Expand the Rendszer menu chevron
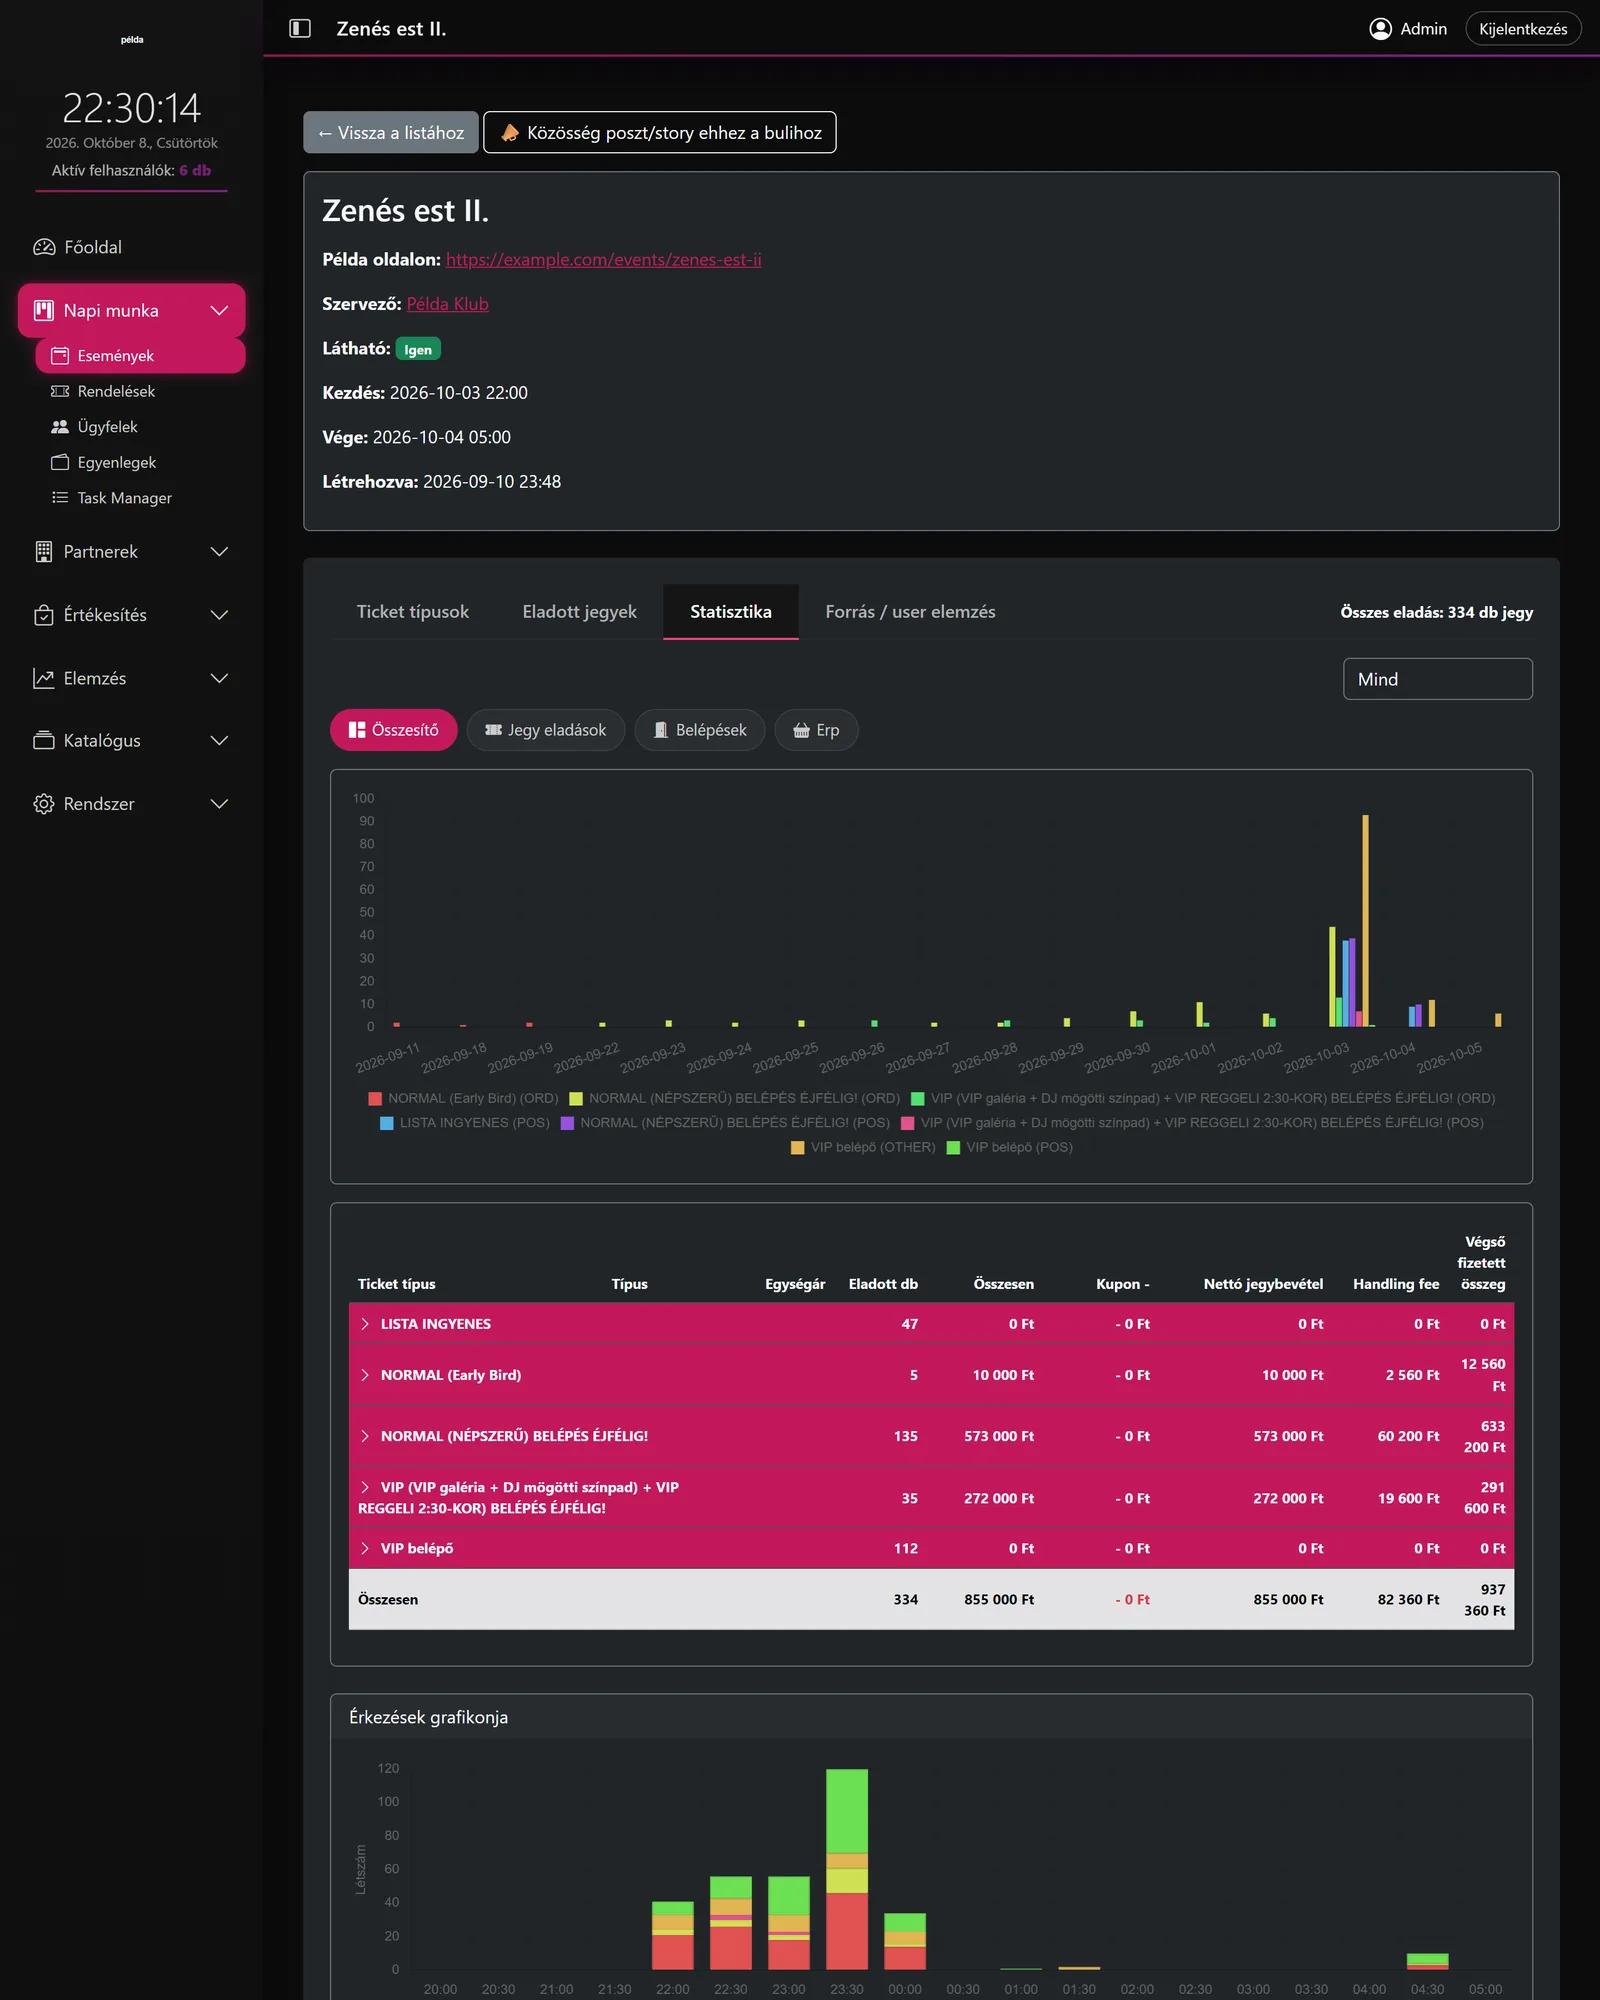This screenshot has width=1600, height=2000. [x=219, y=804]
